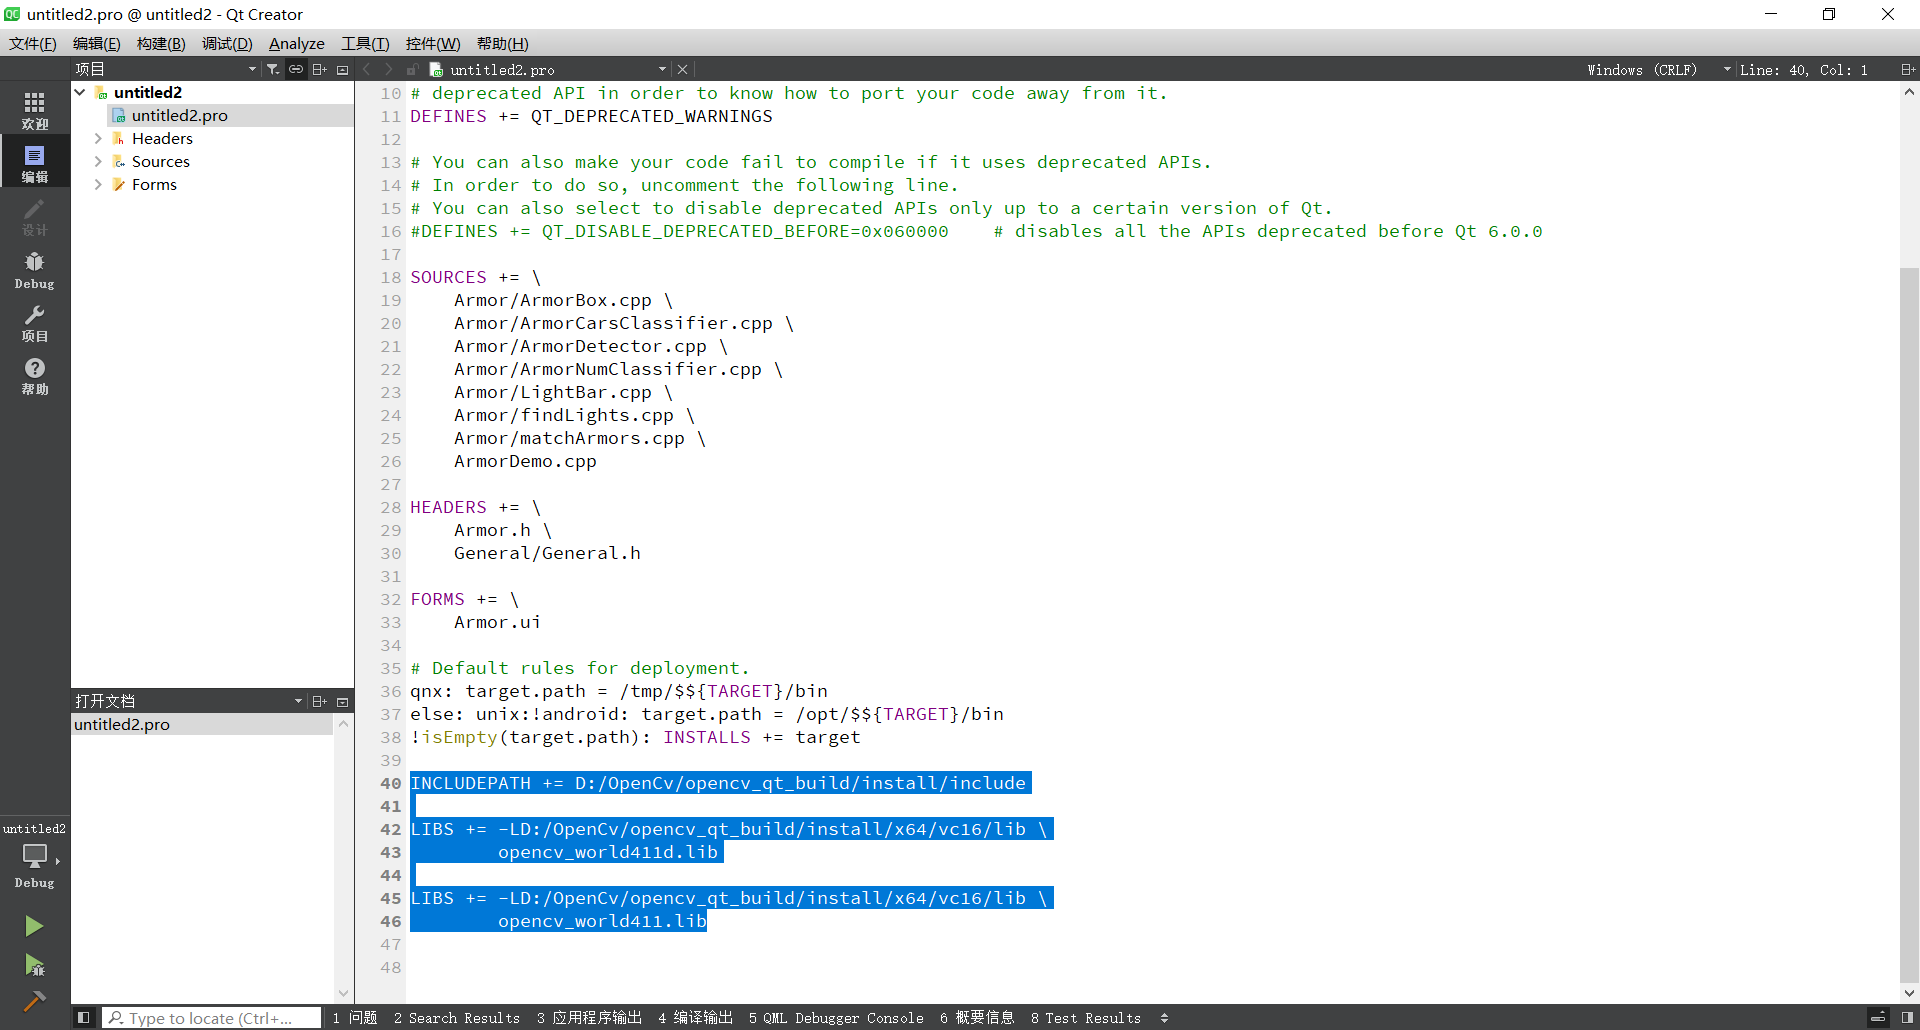1920x1030 pixels.
Task: Toggle right sidebar visibility in status bar
Action: (1907, 1018)
